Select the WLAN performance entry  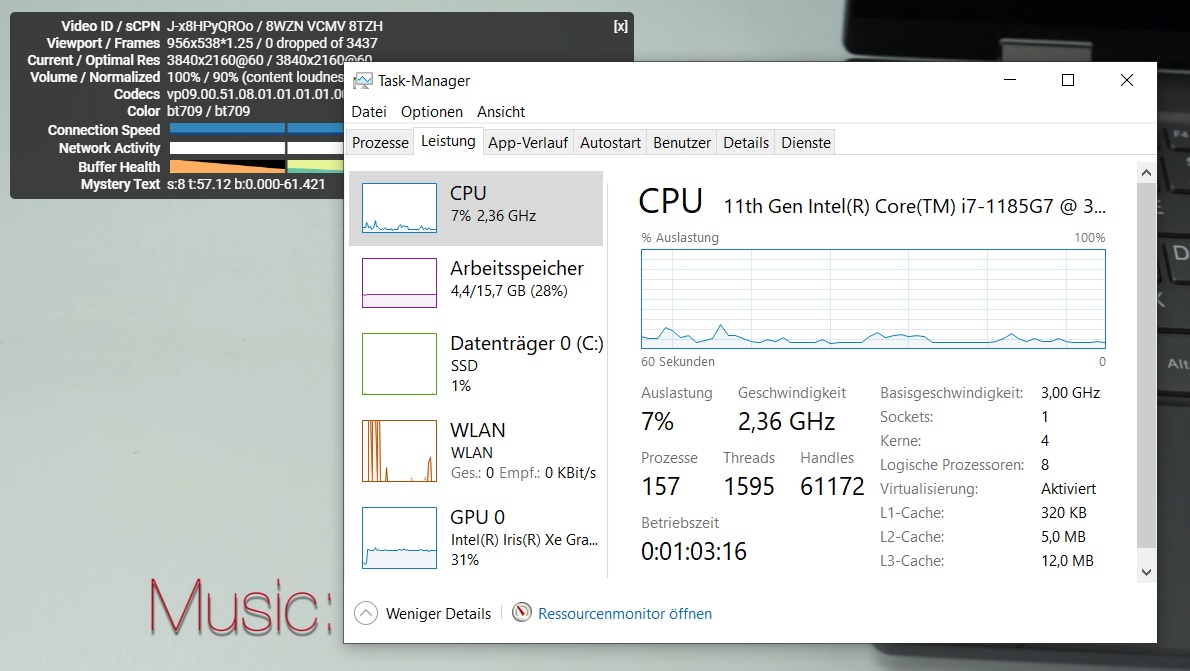476,451
